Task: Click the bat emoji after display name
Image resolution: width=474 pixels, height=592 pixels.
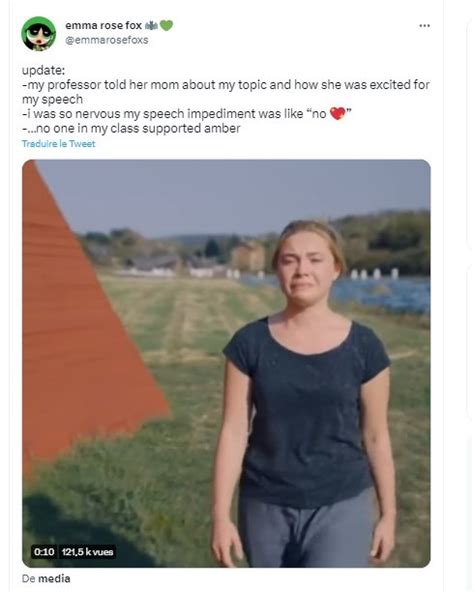Action: [151, 25]
